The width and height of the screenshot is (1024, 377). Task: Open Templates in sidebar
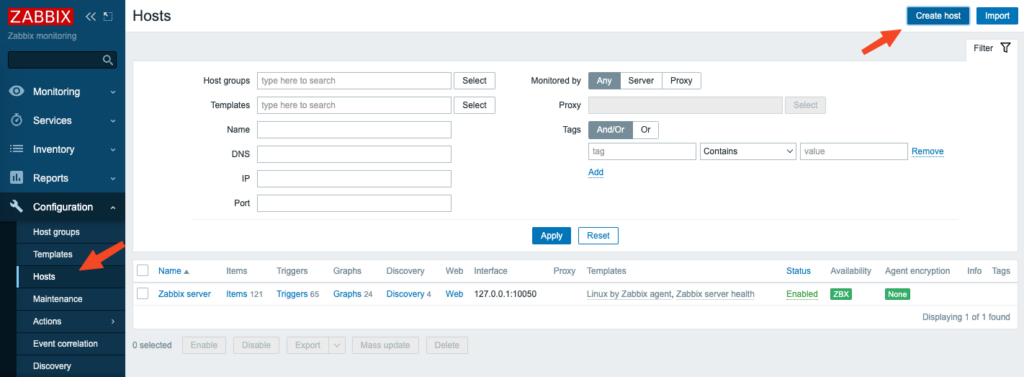[x=53, y=254]
